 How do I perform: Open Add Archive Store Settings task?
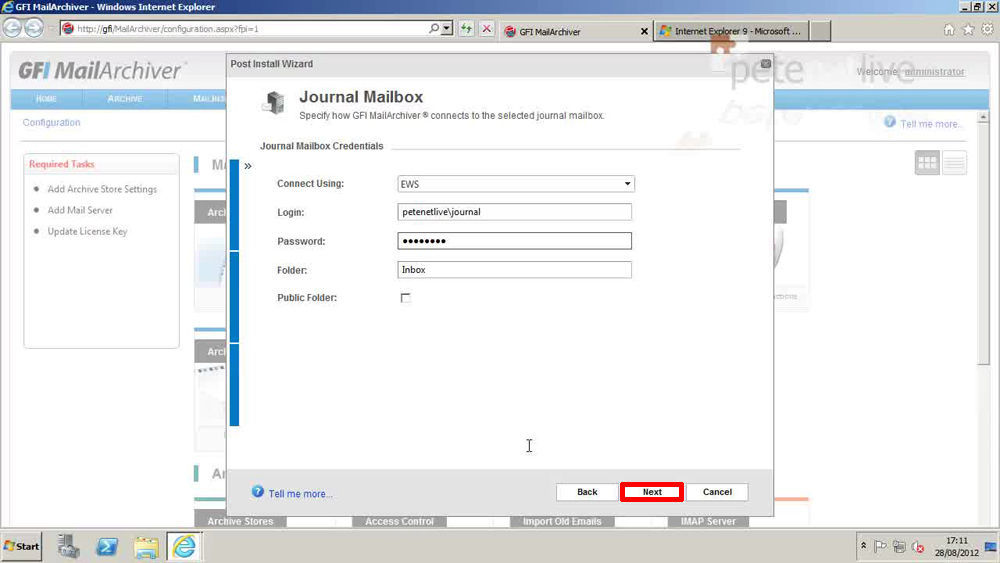(102, 189)
